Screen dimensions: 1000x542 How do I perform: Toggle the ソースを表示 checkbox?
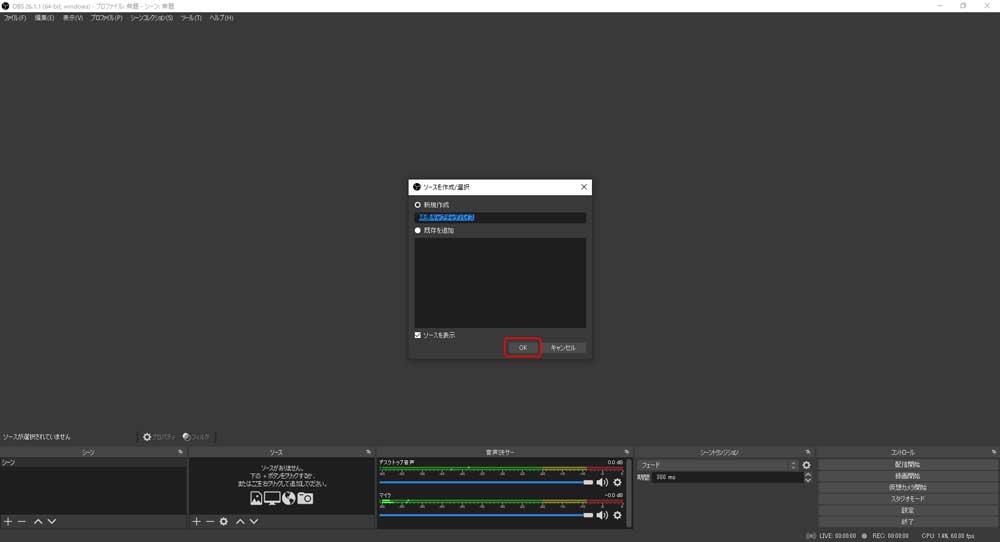coord(418,335)
